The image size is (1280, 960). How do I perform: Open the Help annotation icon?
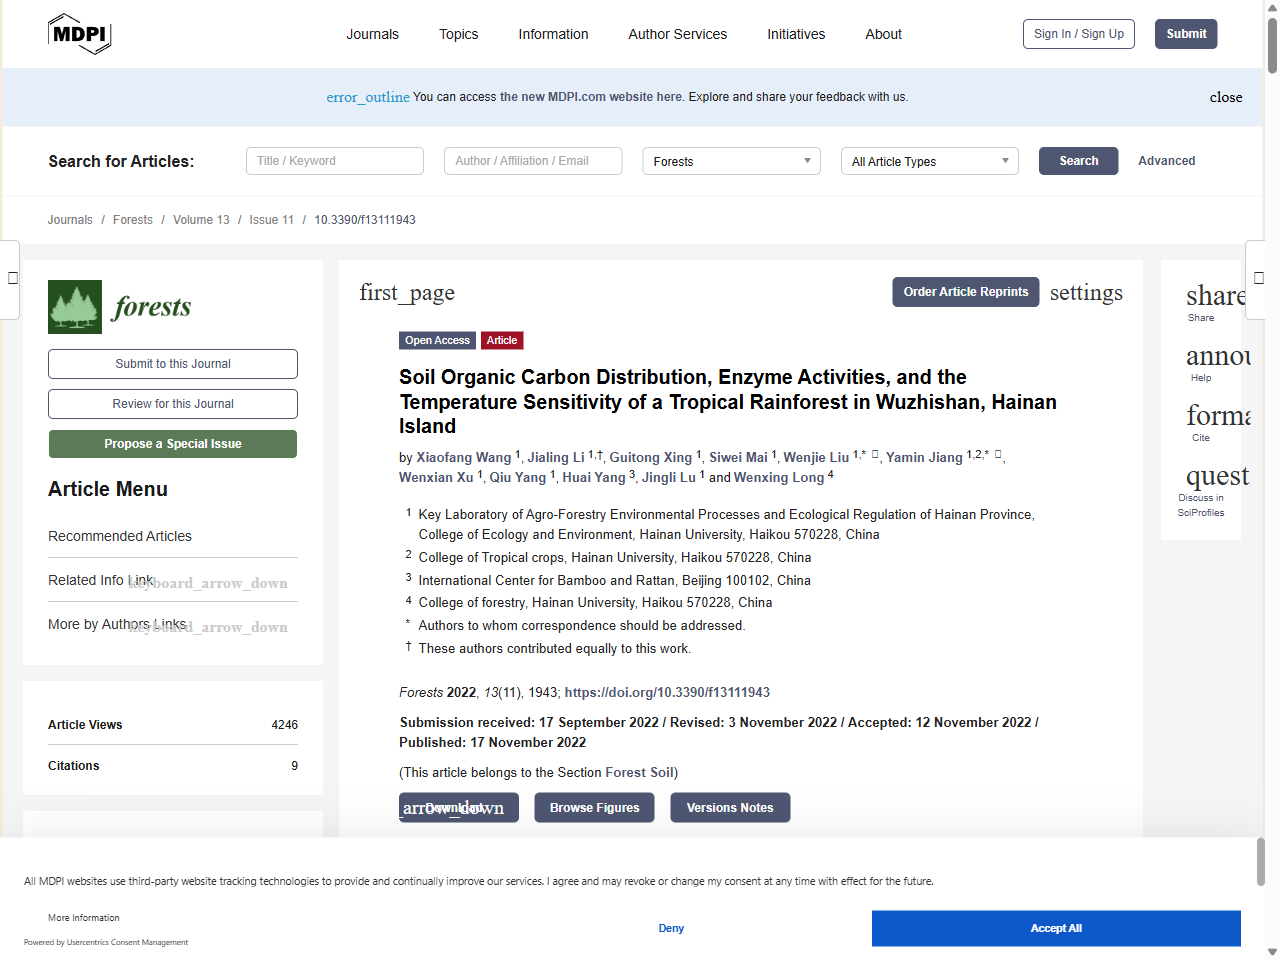coord(1217,357)
